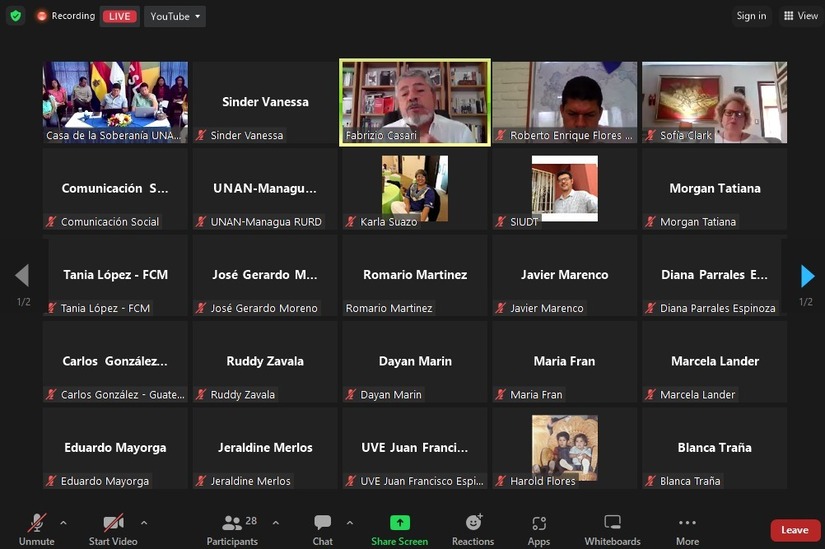The image size is (825, 549).
Task: Expand audio options arrow beside Unmute
Action: point(63,523)
